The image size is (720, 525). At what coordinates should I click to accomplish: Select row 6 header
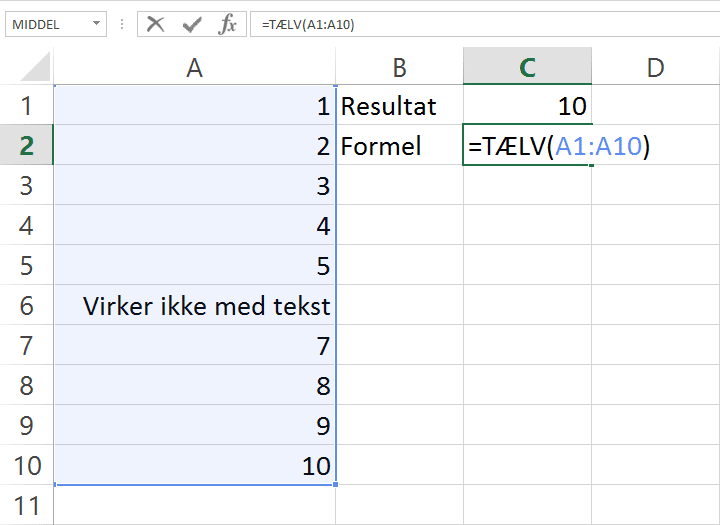26,305
